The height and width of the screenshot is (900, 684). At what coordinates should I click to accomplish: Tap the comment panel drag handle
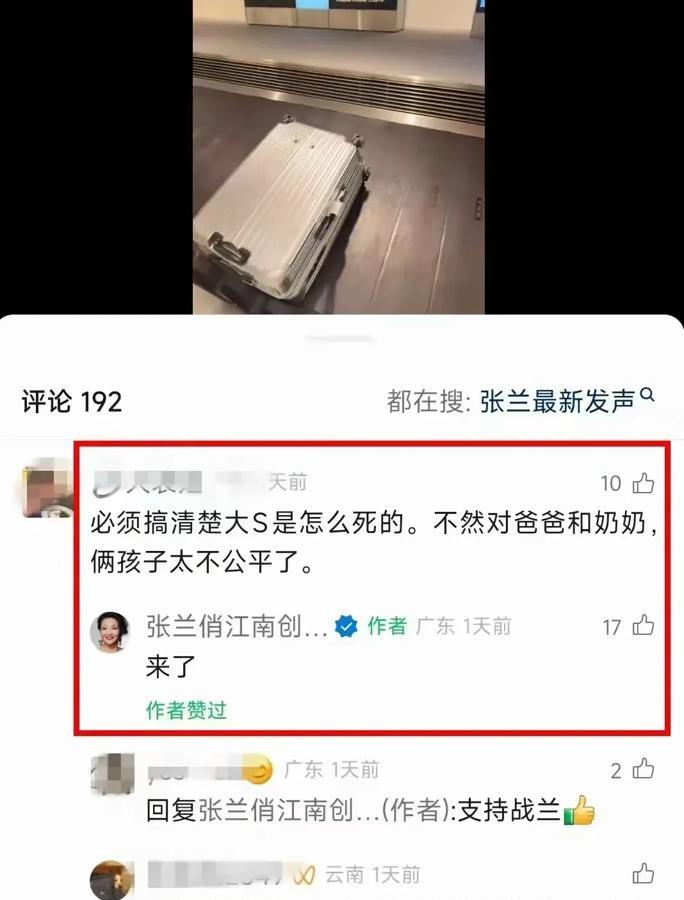point(339,339)
